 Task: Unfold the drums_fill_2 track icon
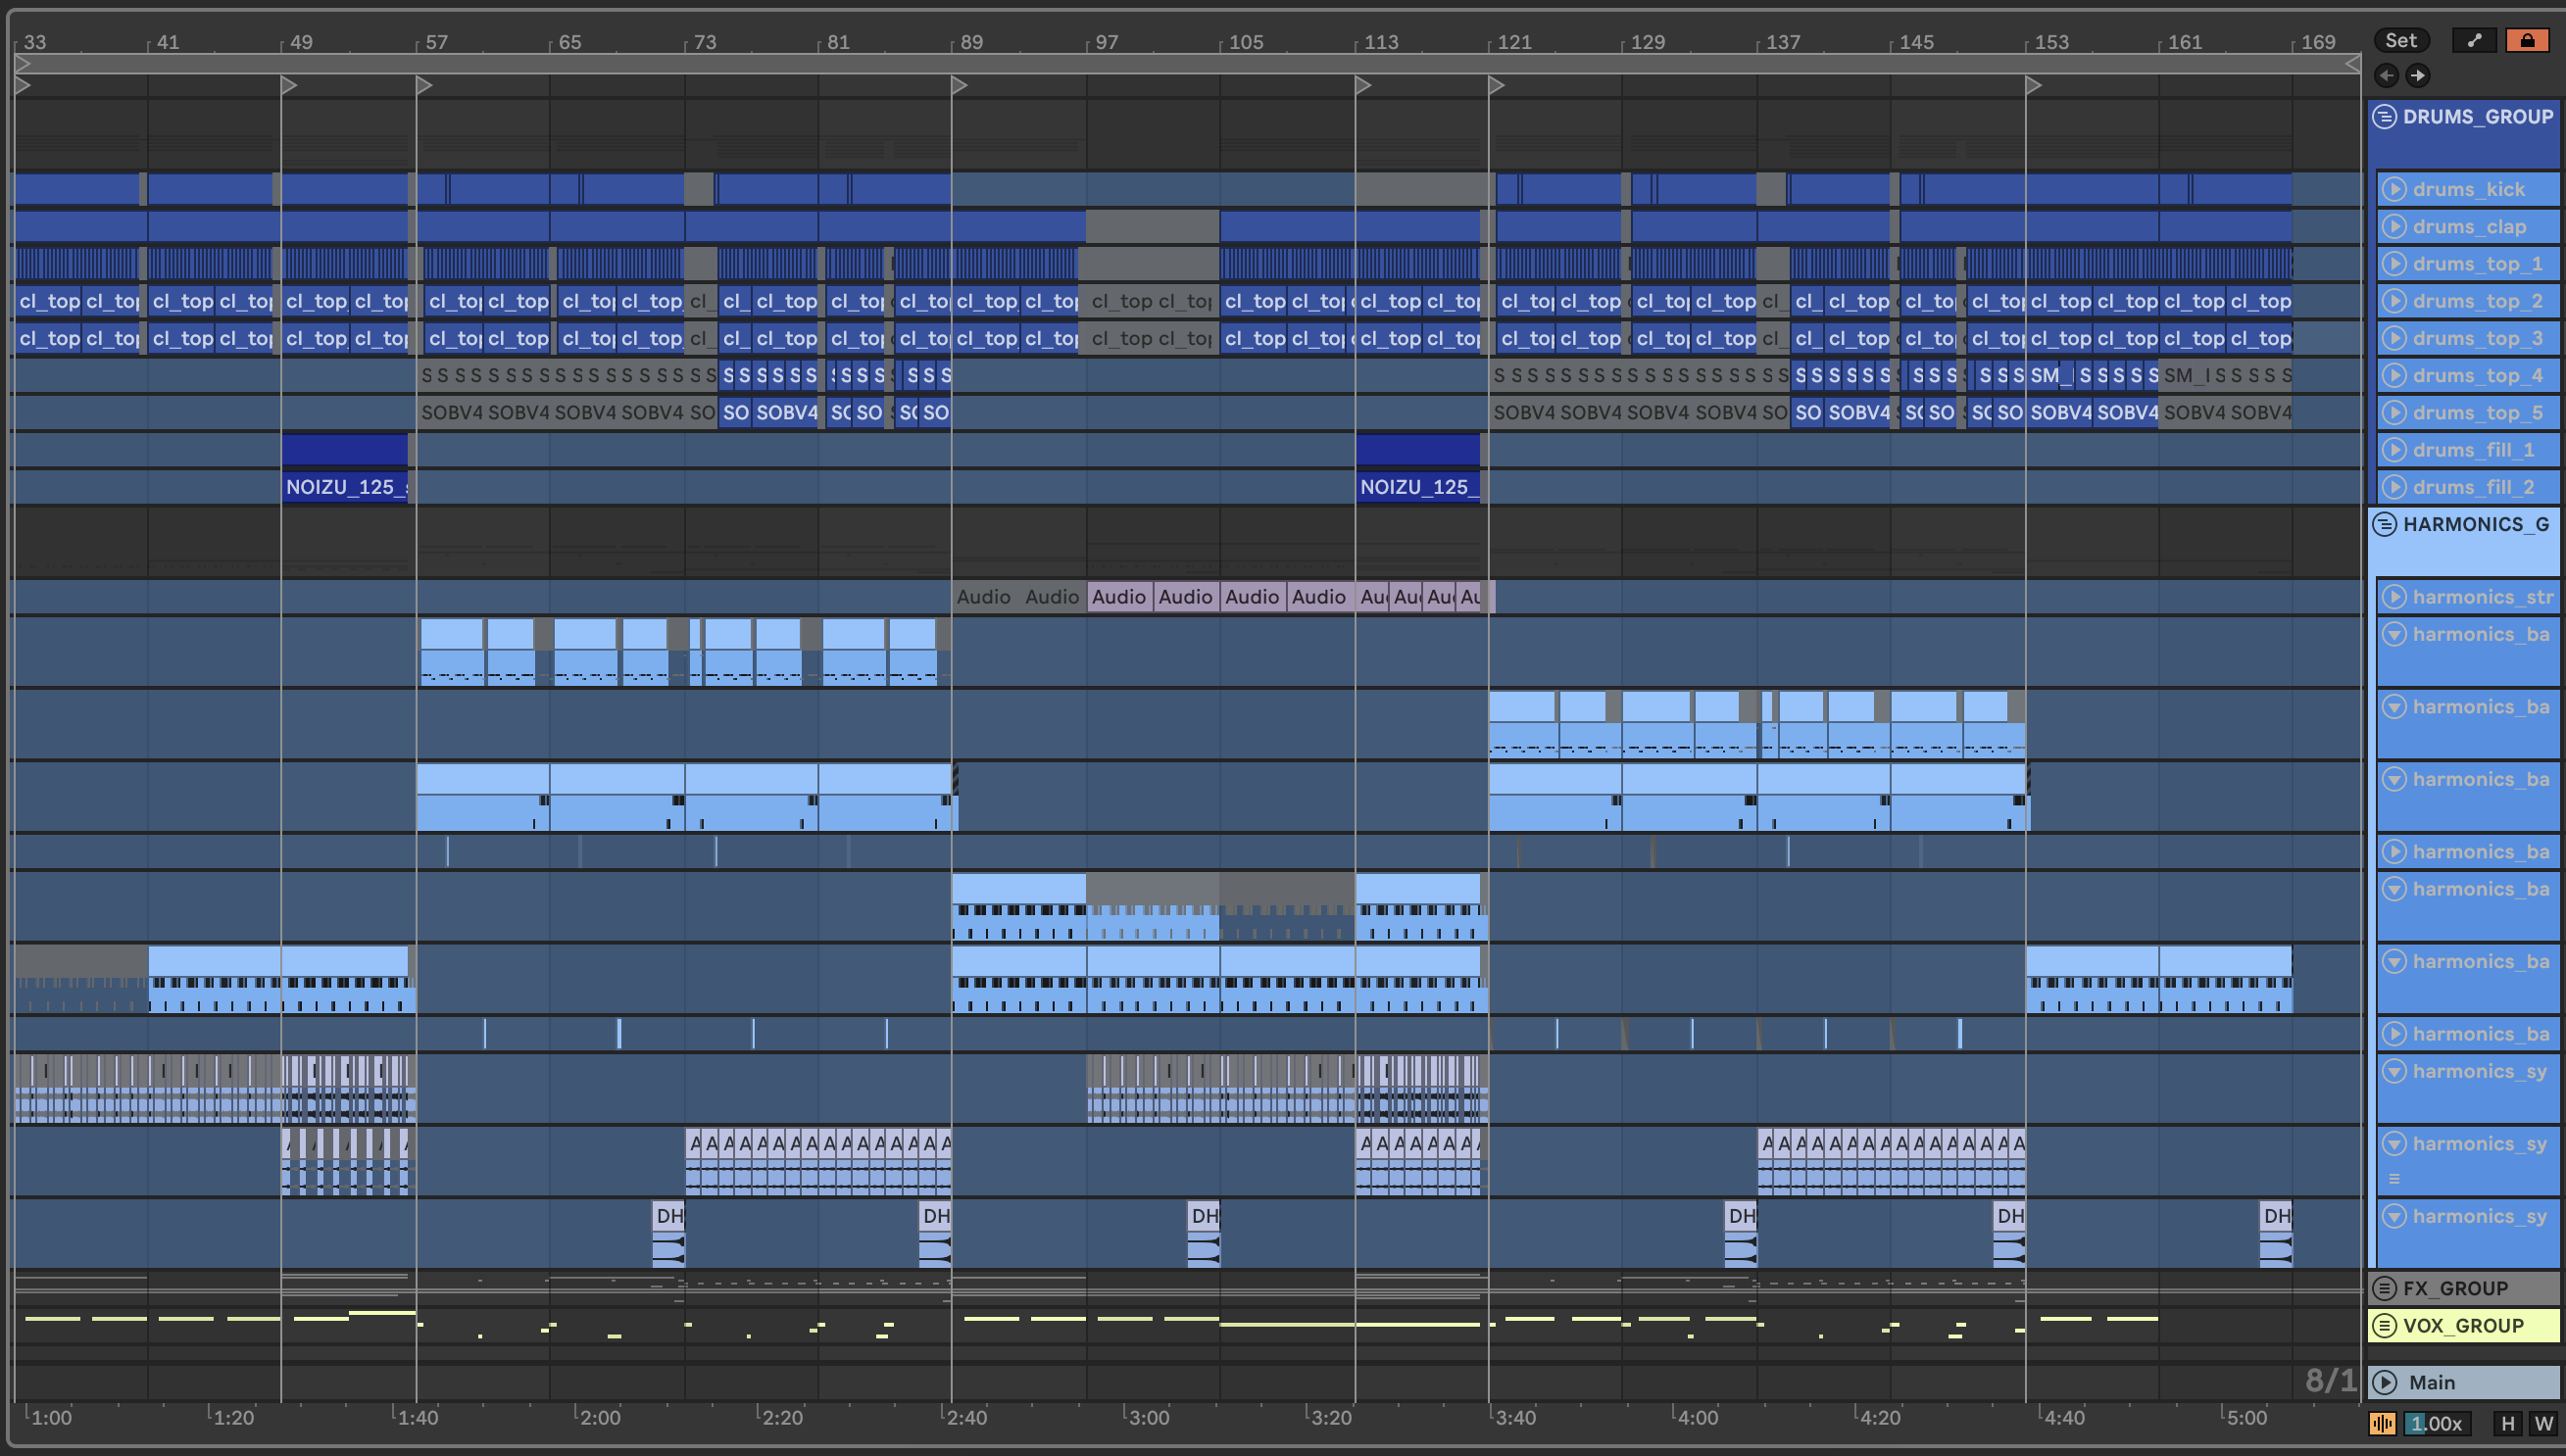click(x=2394, y=487)
